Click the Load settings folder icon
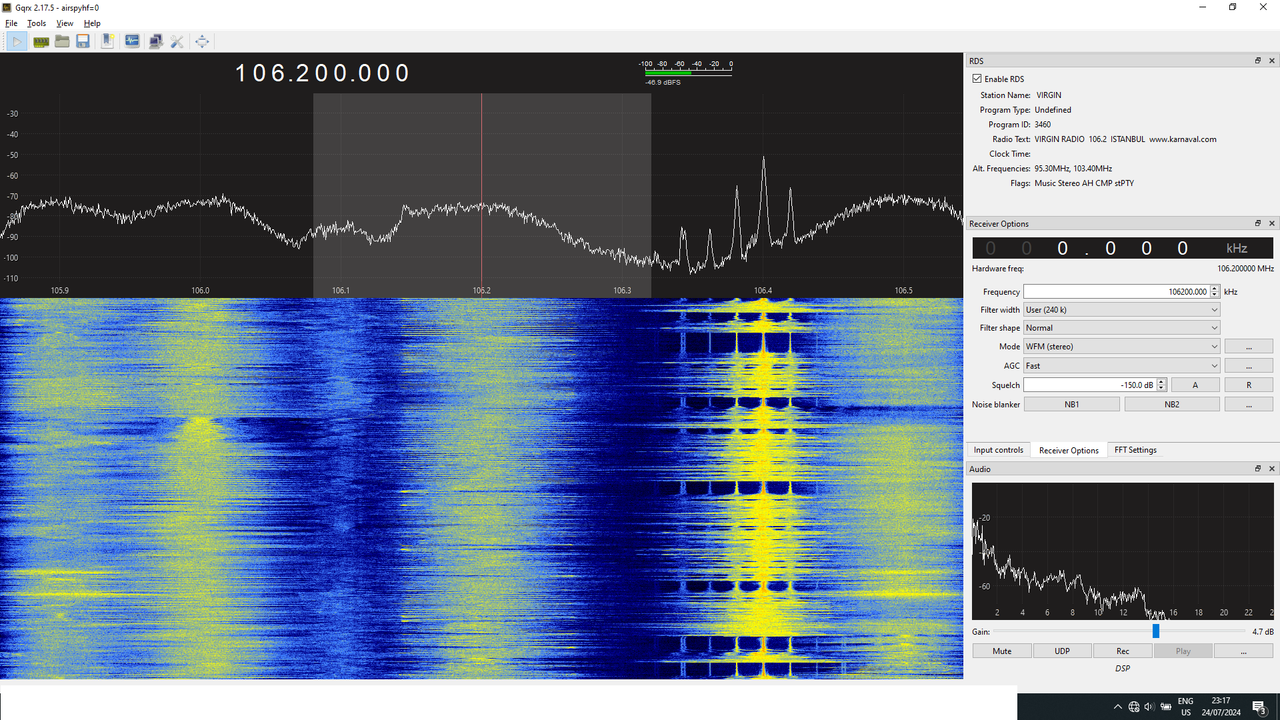This screenshot has height=720, width=1280. 62,41
